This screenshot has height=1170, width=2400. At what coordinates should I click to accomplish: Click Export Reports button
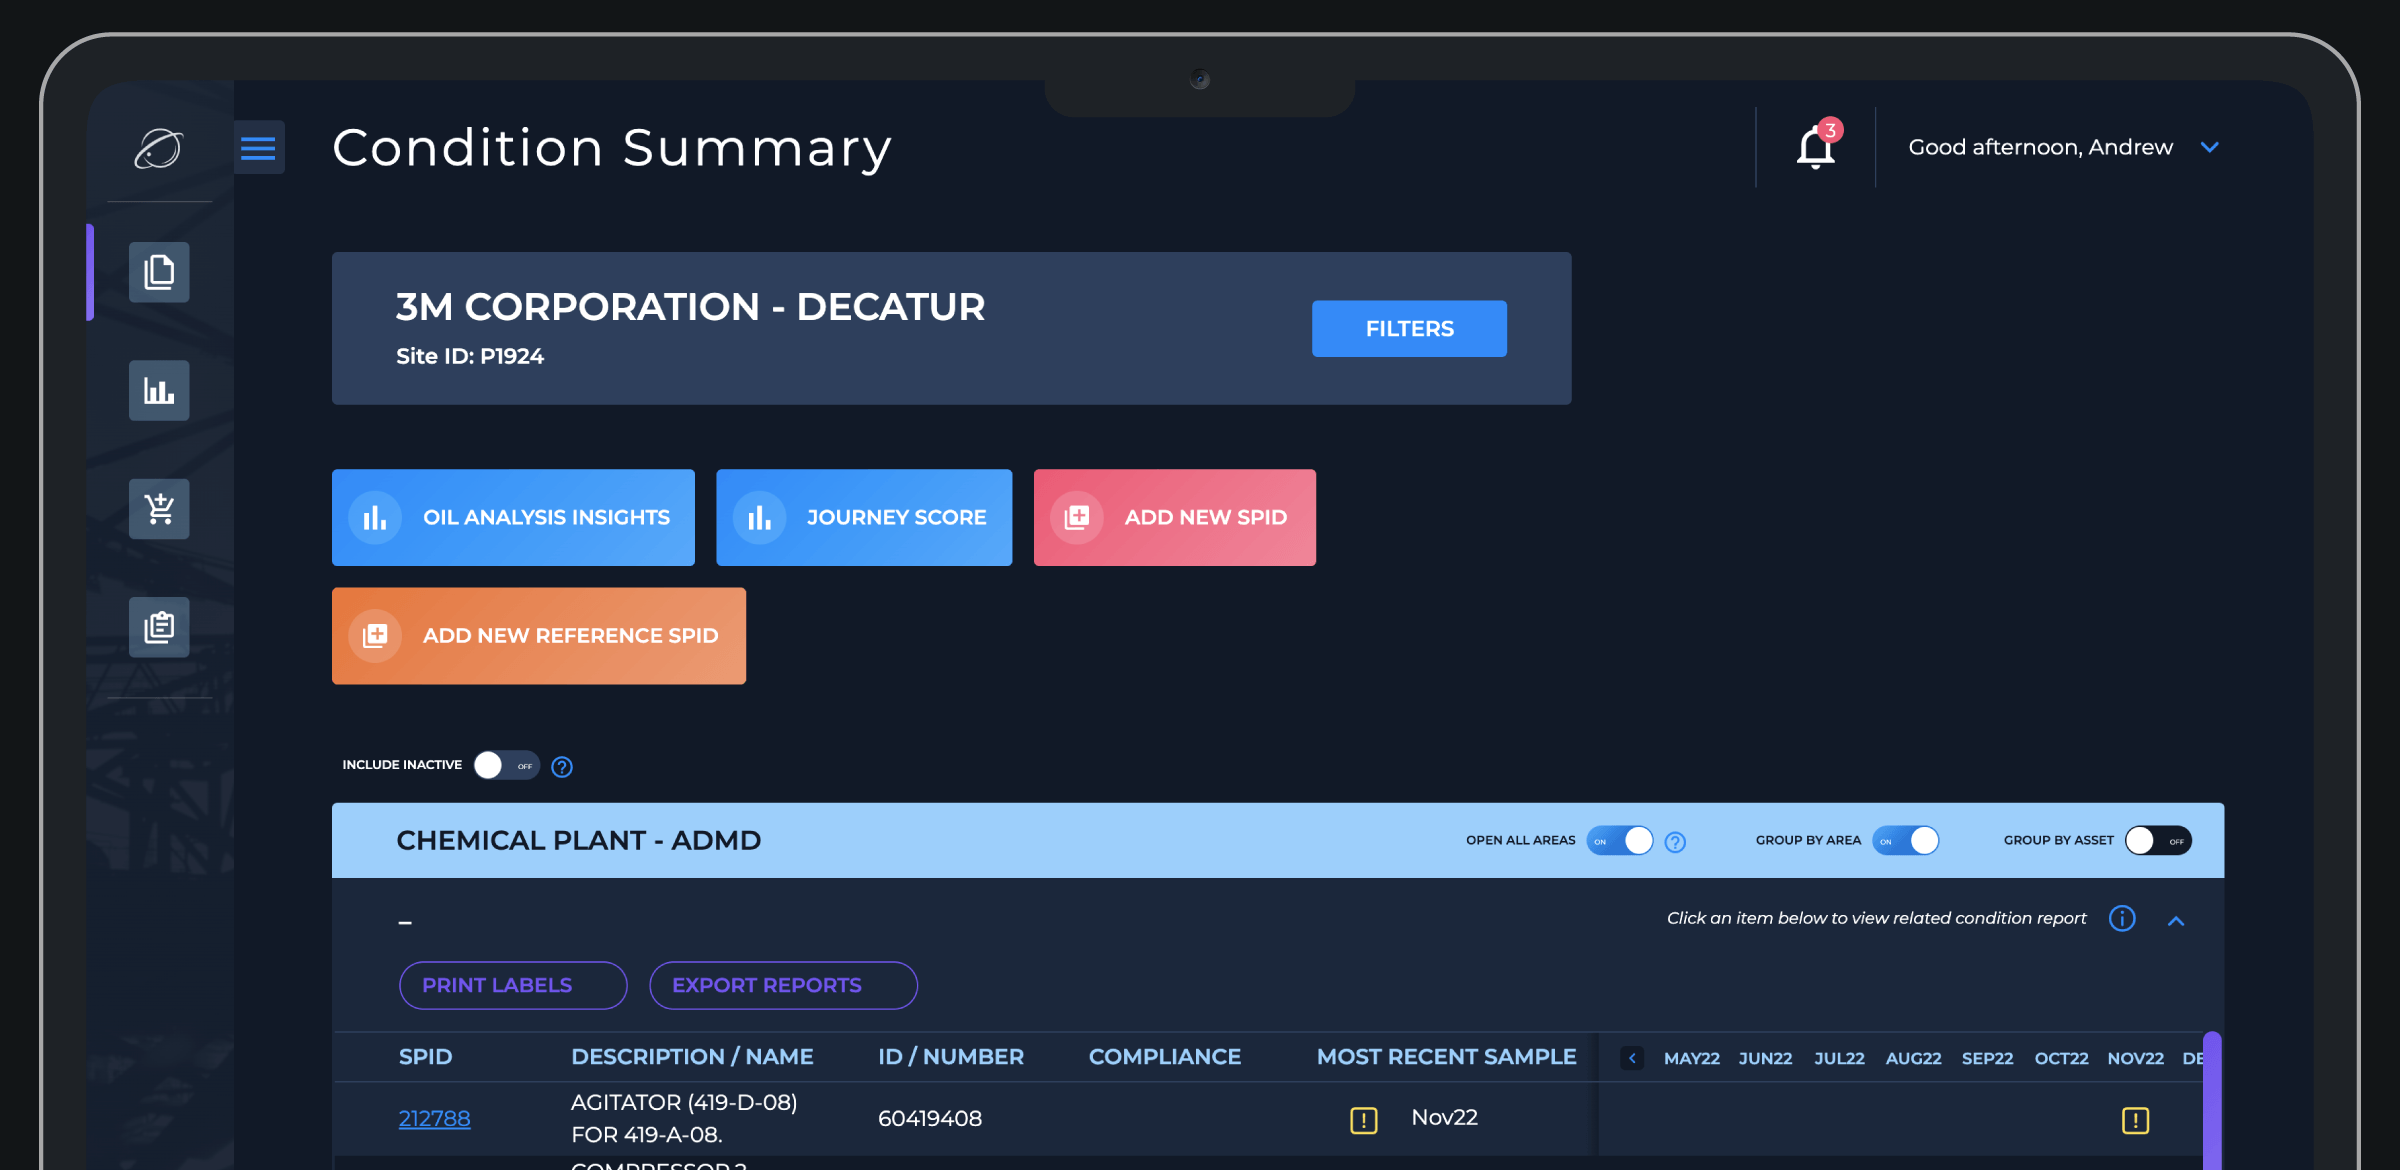[x=783, y=985]
